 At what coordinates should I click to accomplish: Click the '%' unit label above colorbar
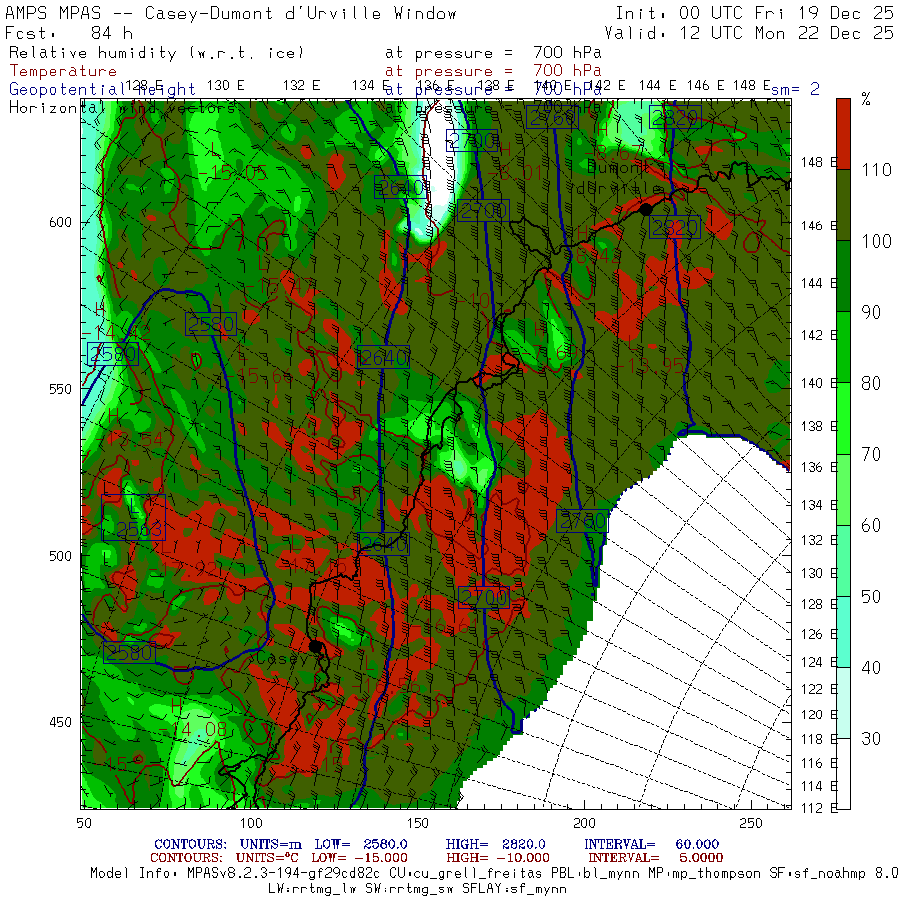[866, 99]
